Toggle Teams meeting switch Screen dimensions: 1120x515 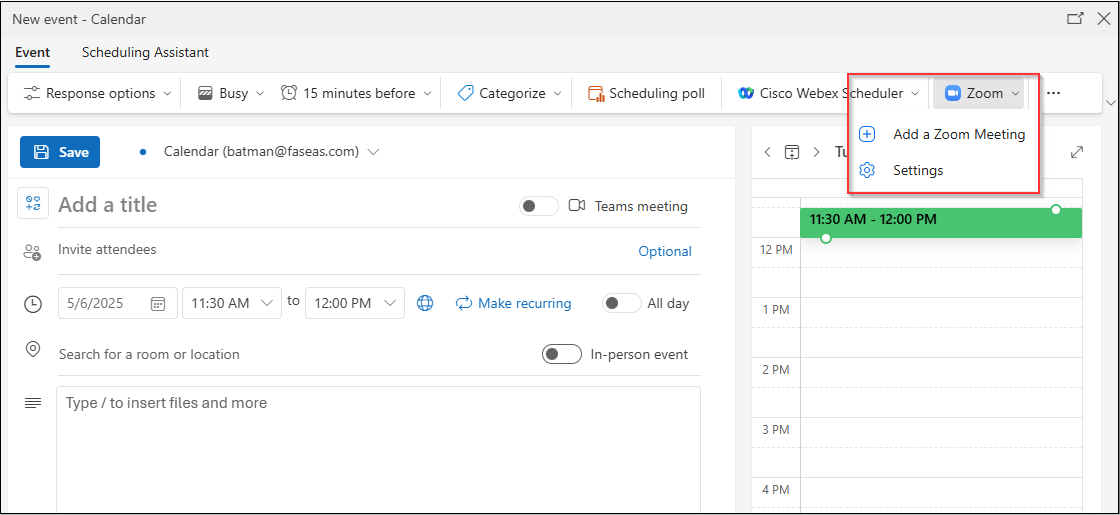(539, 206)
